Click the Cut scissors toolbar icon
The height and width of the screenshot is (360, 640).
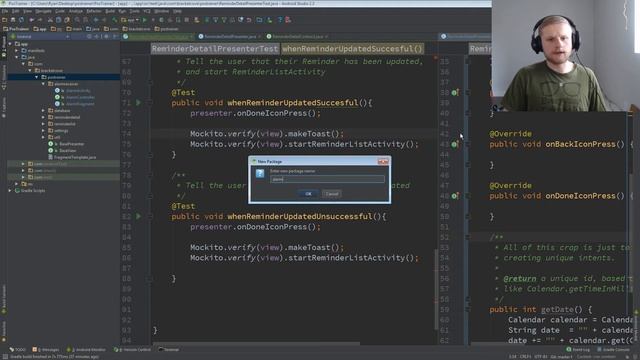tap(50, 20)
